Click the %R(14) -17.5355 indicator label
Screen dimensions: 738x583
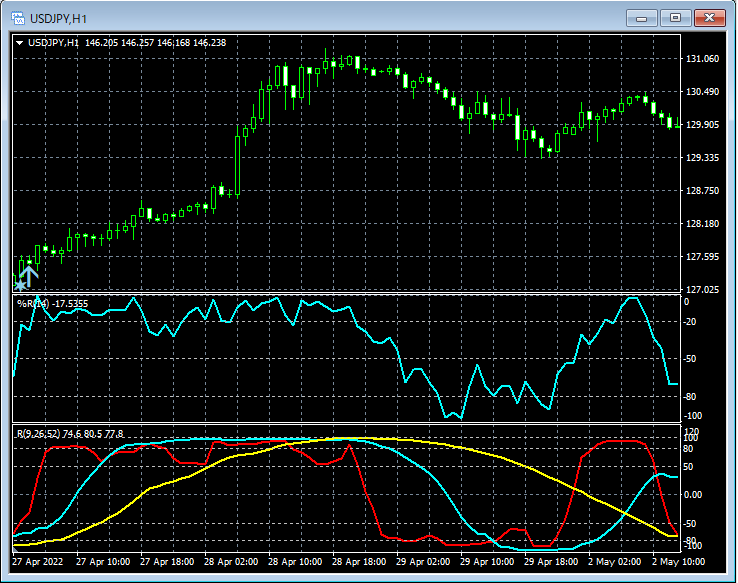(x=52, y=303)
